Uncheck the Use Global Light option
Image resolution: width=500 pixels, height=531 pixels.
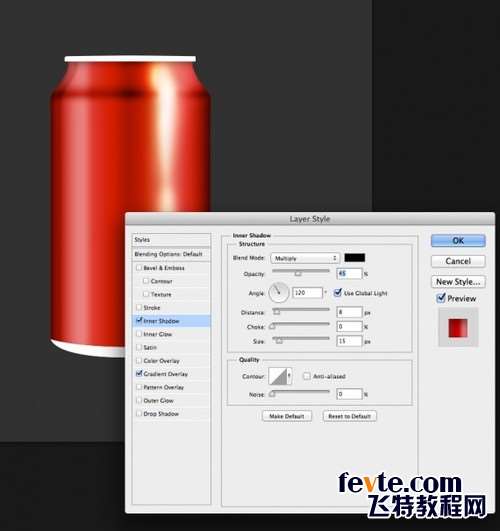coord(337,293)
